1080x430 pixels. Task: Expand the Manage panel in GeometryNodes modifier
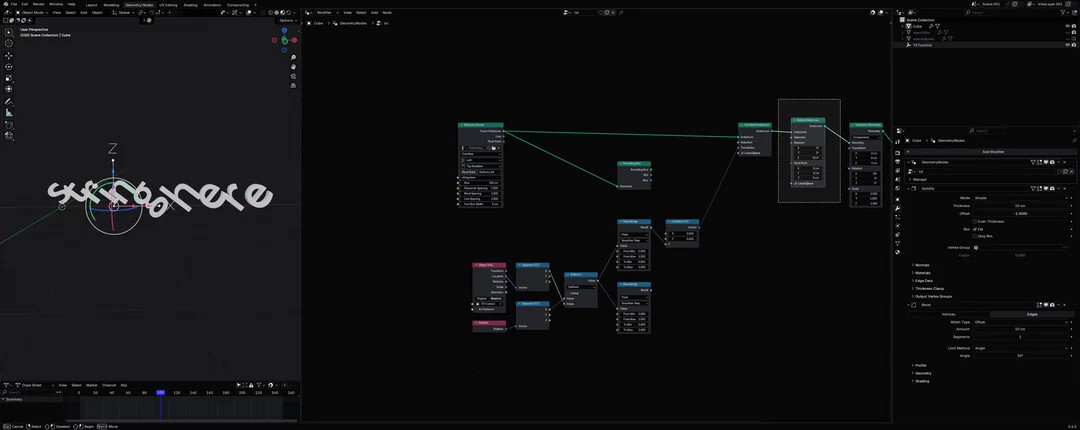click(x=919, y=179)
